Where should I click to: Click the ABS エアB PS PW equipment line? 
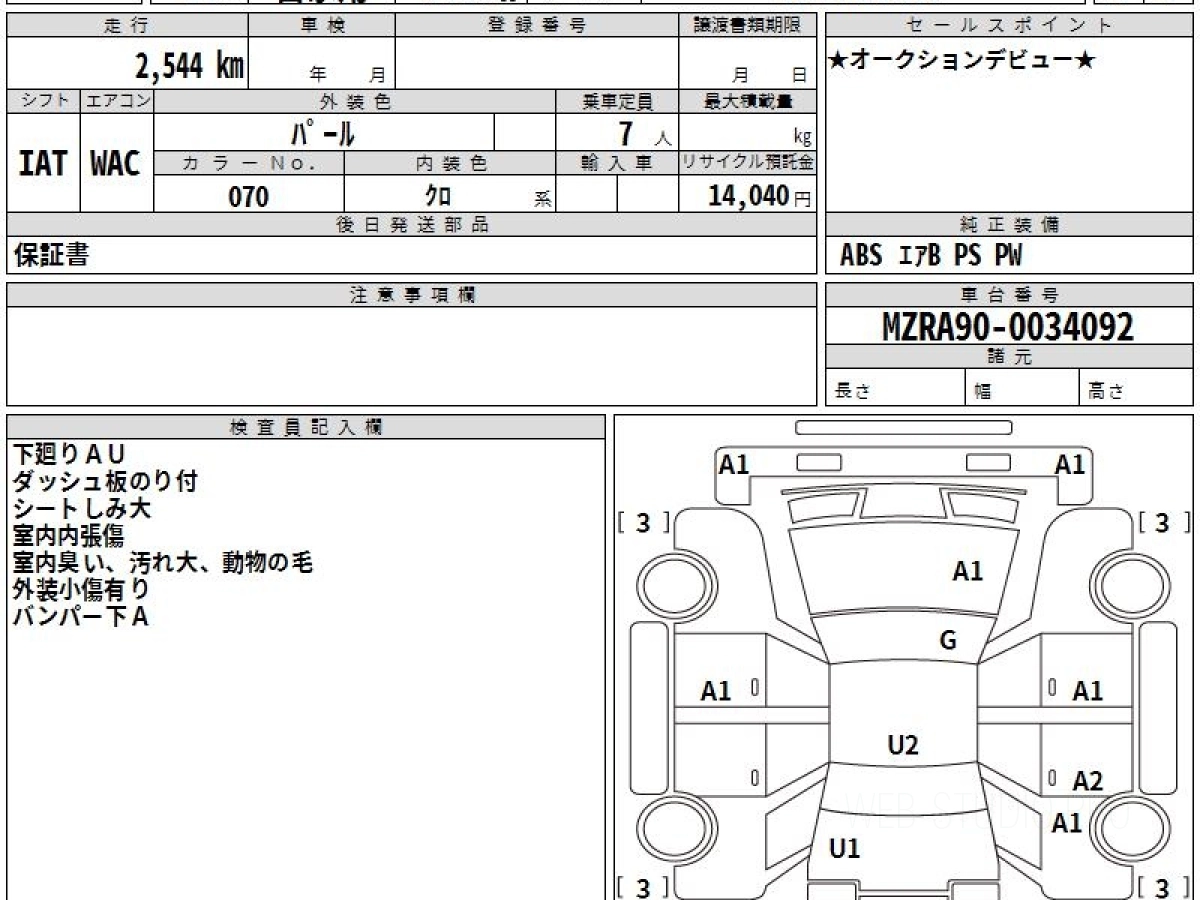click(x=932, y=256)
